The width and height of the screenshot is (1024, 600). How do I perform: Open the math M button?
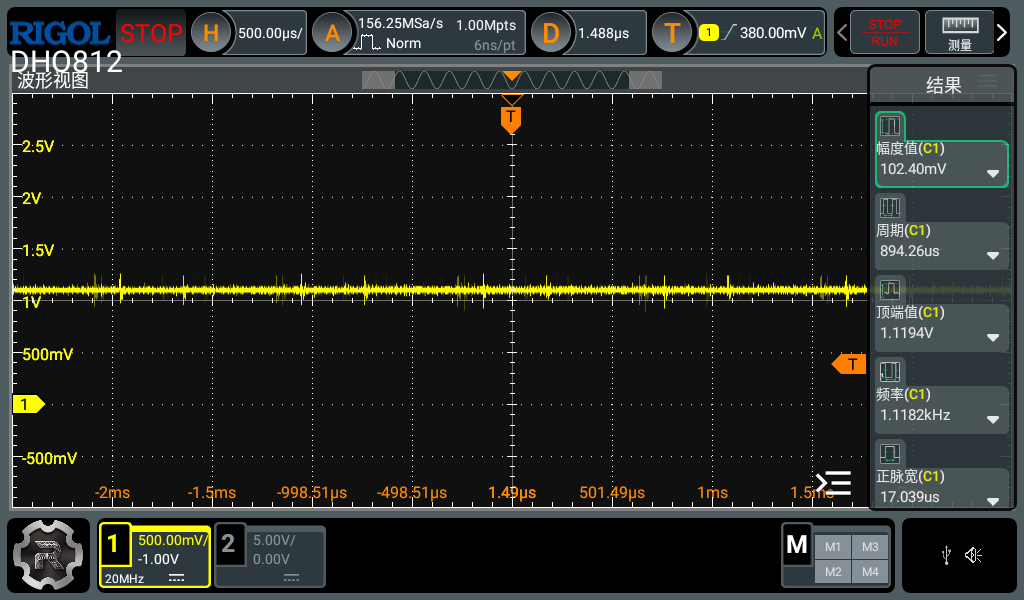[x=797, y=544]
